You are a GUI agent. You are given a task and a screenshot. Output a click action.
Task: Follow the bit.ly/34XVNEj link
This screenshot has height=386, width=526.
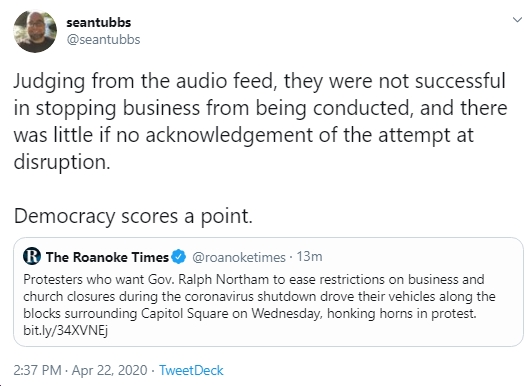pyautogui.click(x=65, y=331)
